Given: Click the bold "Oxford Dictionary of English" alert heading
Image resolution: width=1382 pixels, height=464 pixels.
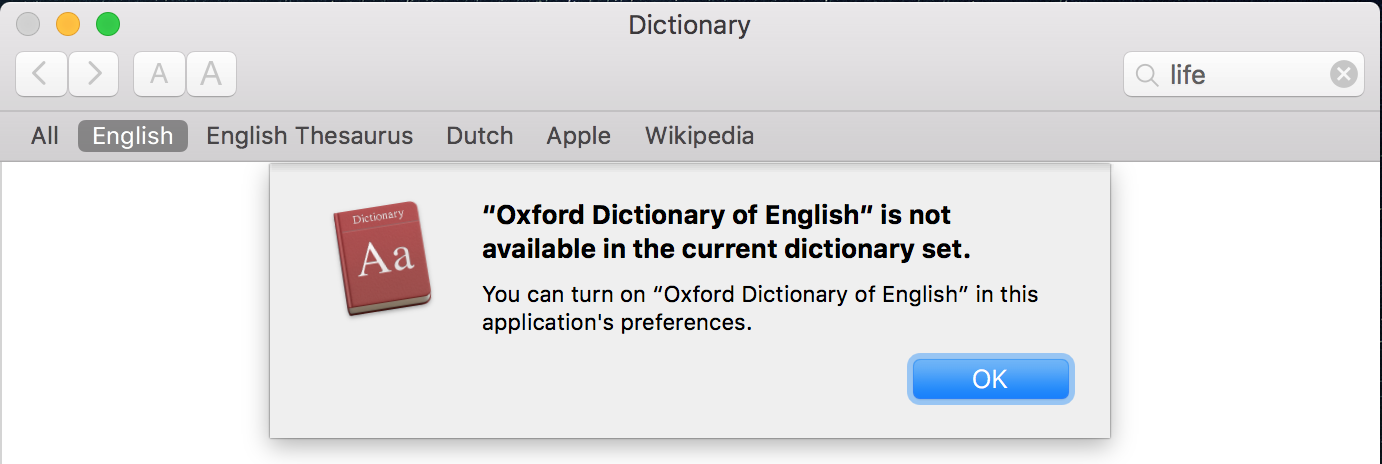Looking at the screenshot, I should coord(727,232).
